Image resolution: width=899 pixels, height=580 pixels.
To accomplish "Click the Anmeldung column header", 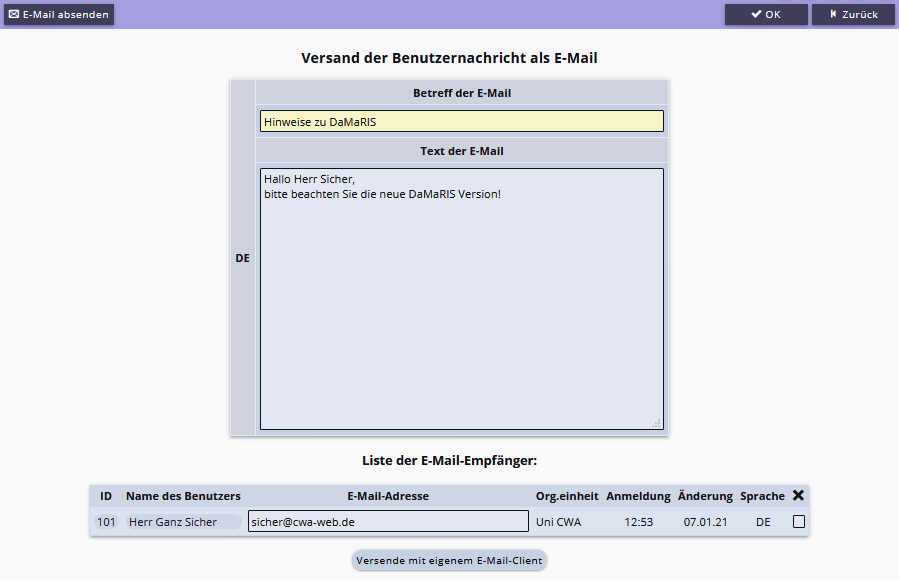I will 638,496.
